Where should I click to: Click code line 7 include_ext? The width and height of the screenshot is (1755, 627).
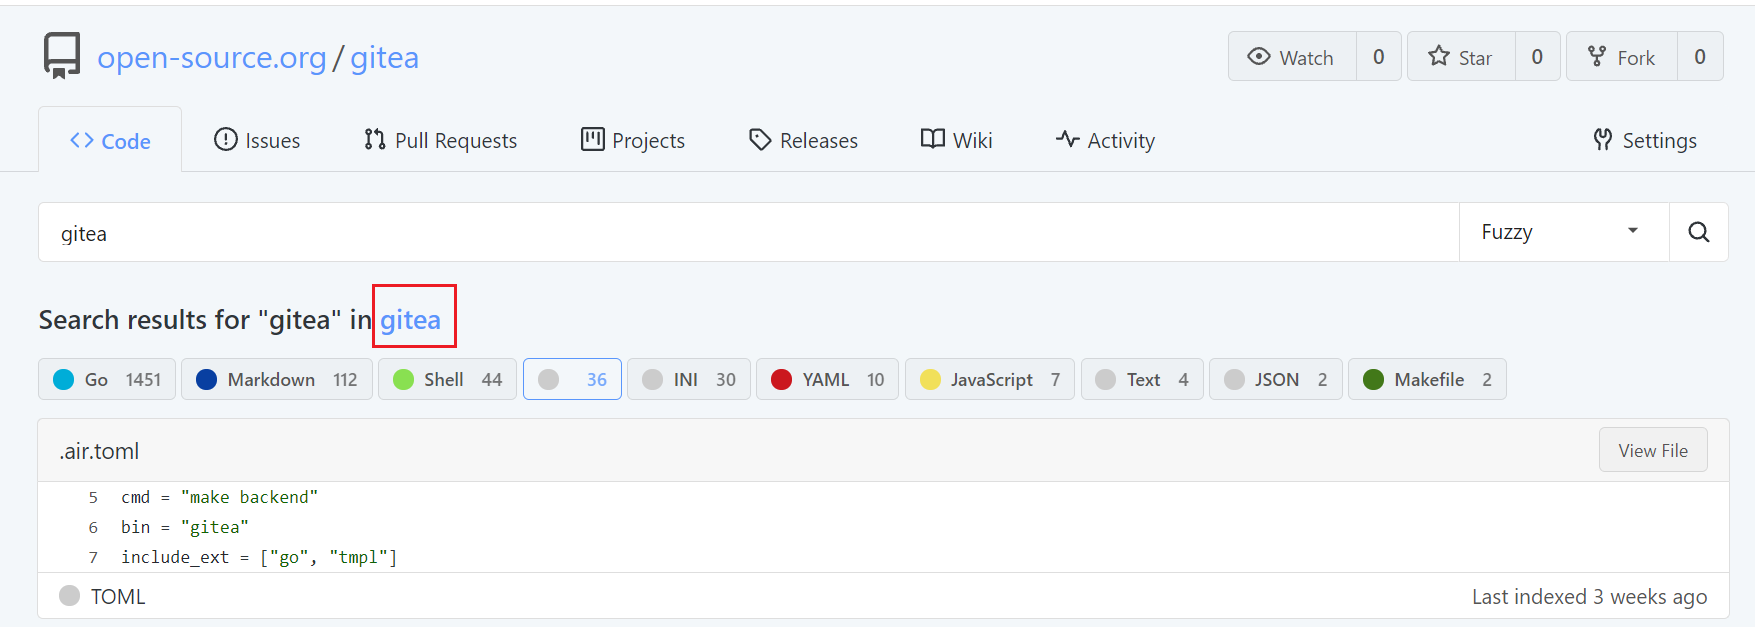pos(259,557)
